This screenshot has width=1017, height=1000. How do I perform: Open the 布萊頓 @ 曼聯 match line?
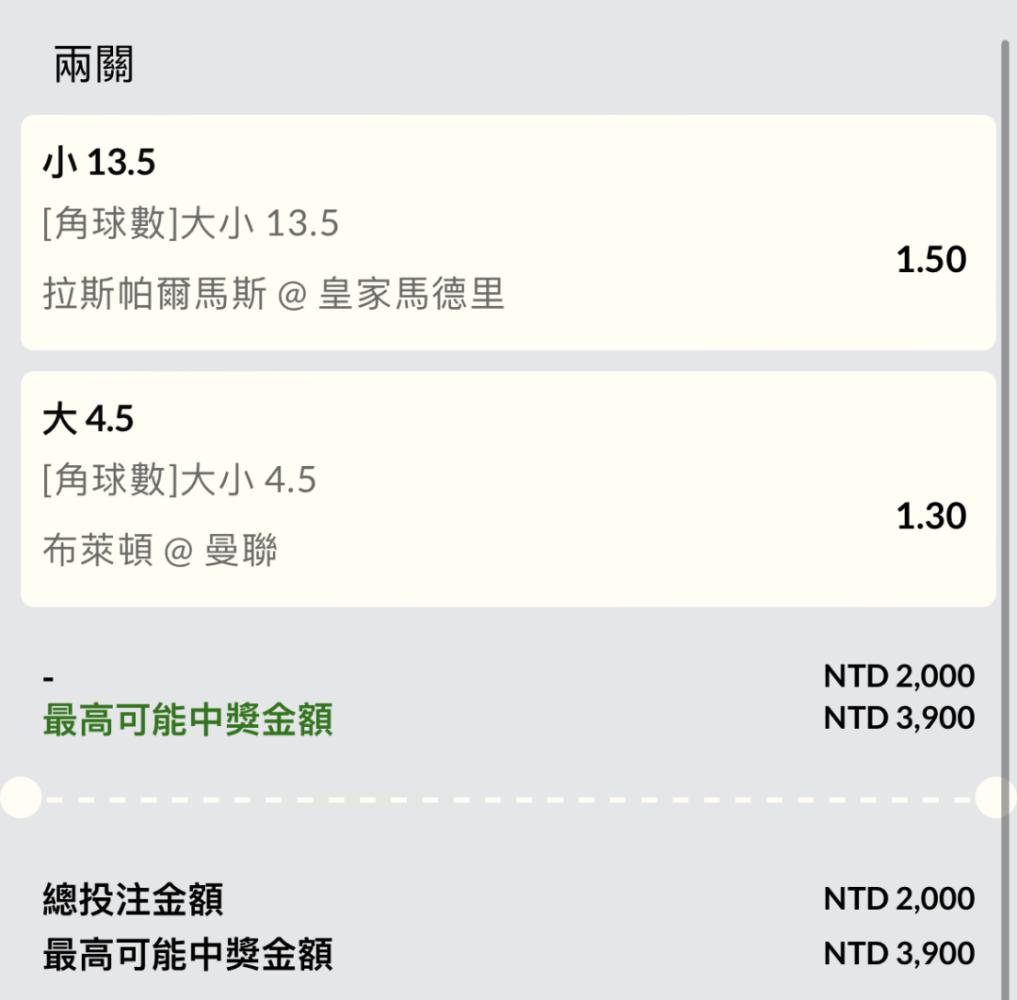160,550
